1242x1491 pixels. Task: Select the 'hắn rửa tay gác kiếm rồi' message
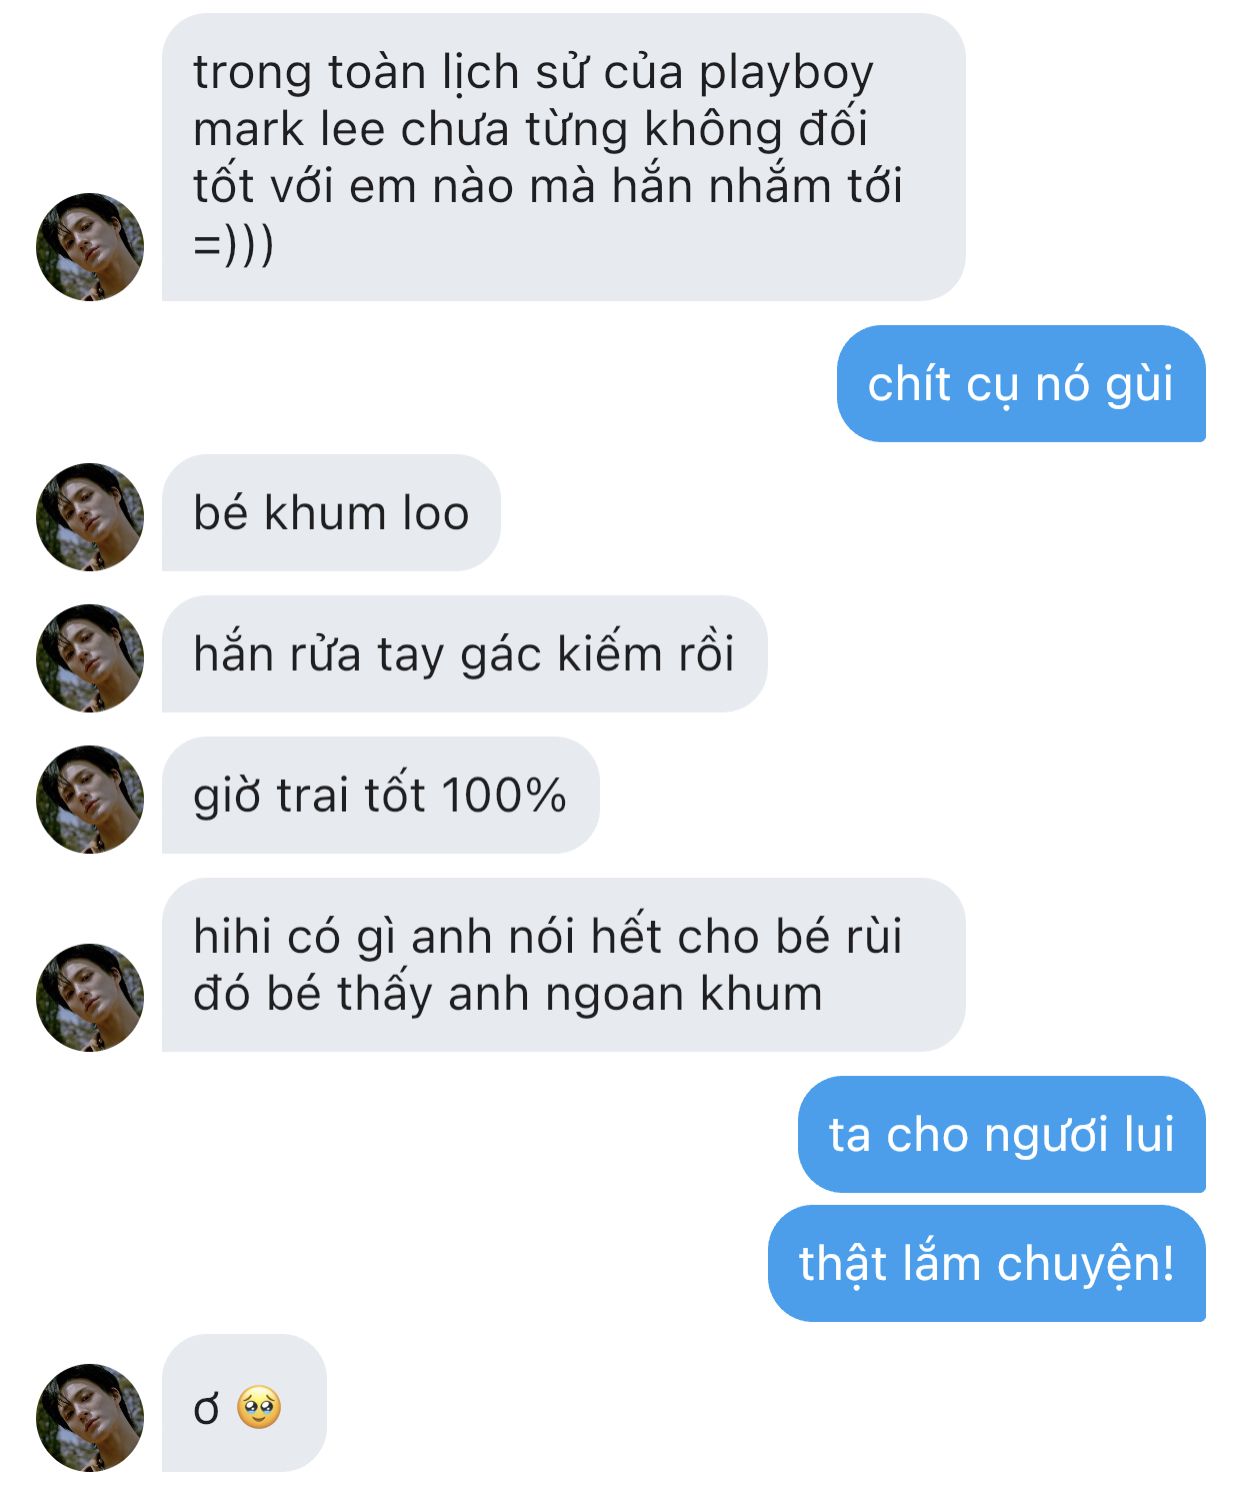pyautogui.click(x=464, y=654)
